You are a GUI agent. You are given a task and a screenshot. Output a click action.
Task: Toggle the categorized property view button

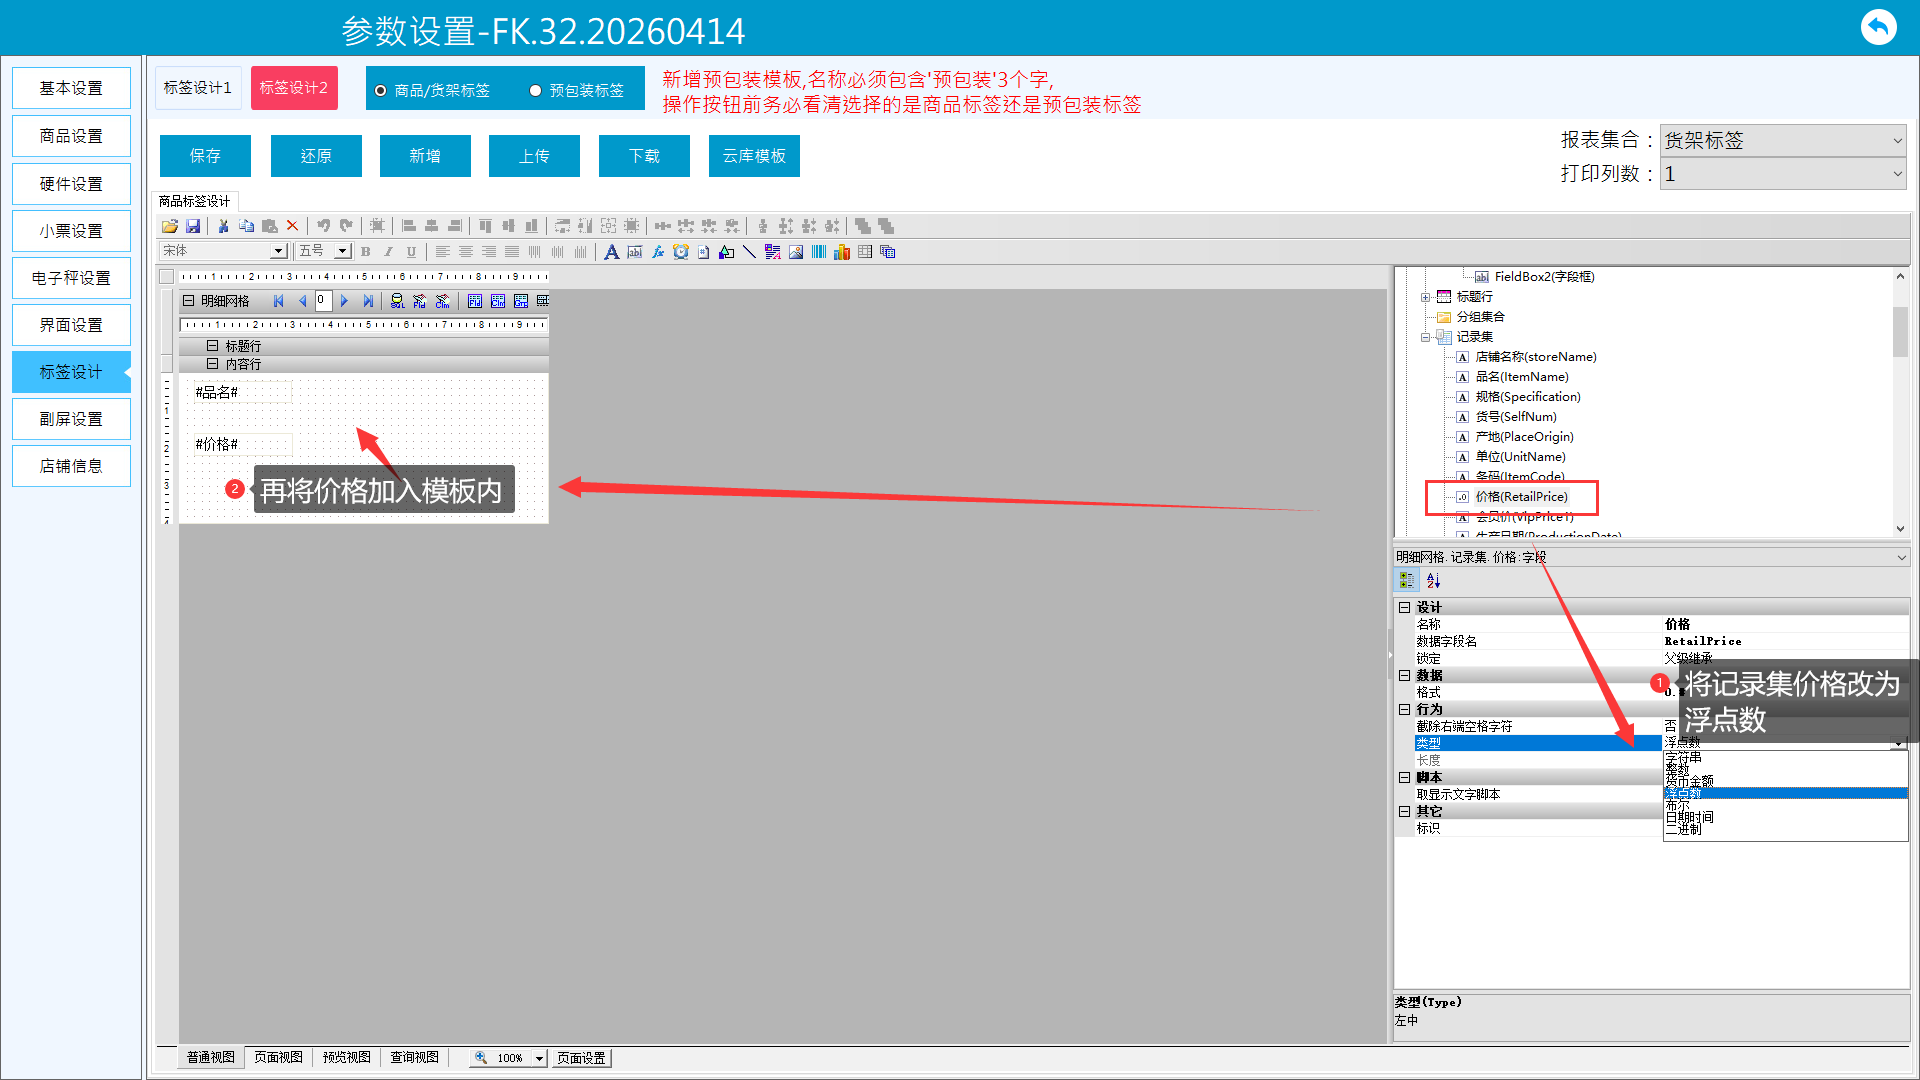[x=1407, y=580]
